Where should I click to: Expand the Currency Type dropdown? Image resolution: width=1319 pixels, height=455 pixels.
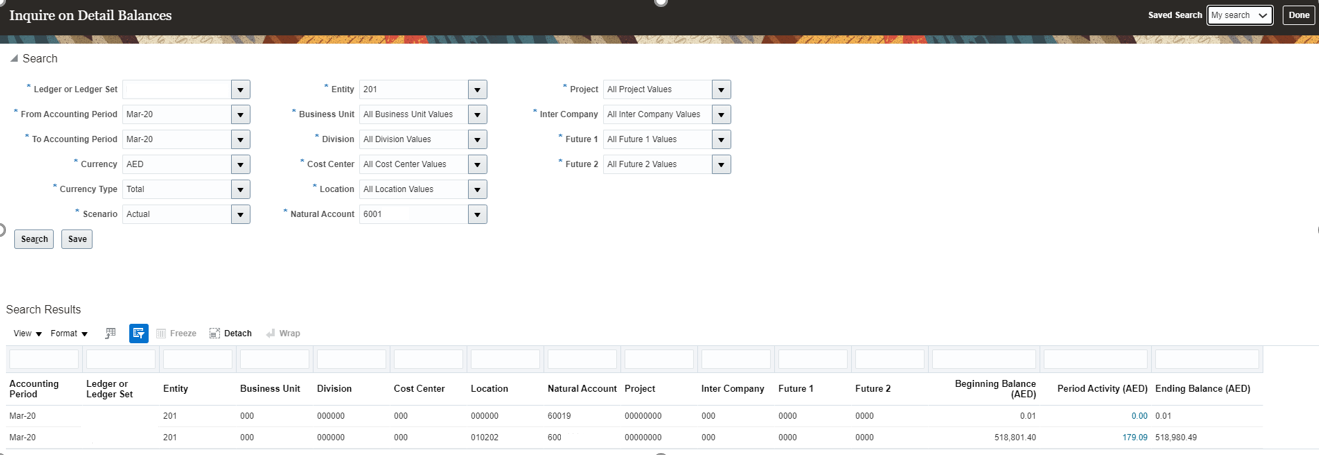click(x=240, y=189)
